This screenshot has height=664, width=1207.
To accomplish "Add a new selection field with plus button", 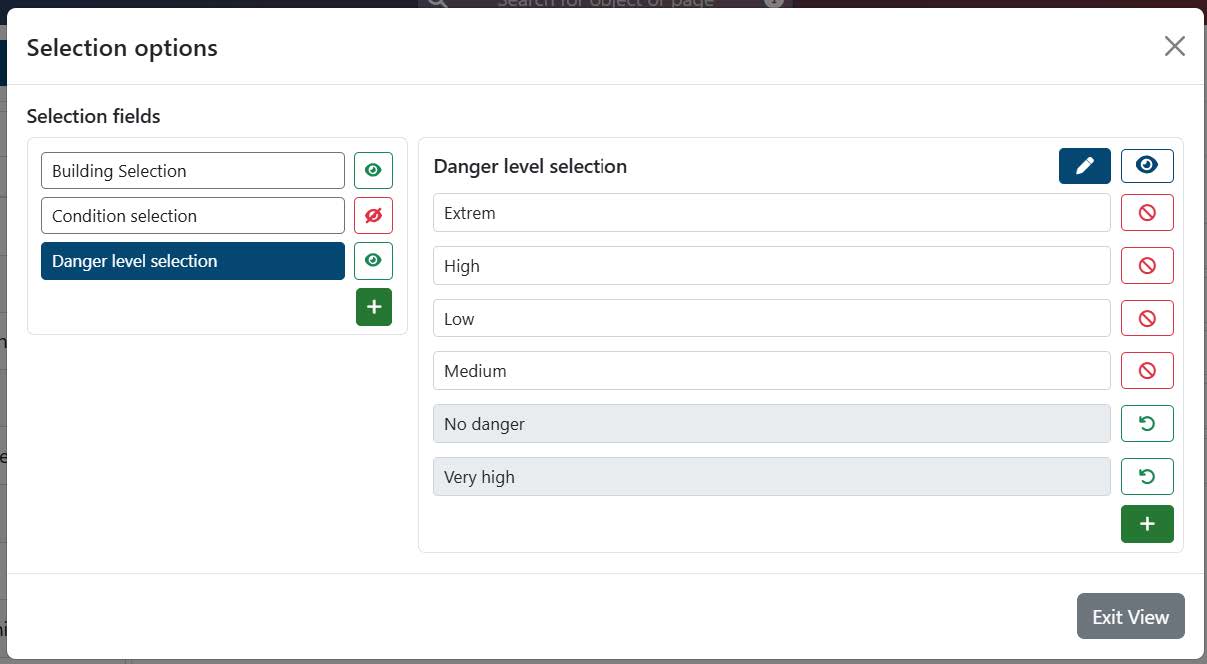I will [x=374, y=307].
